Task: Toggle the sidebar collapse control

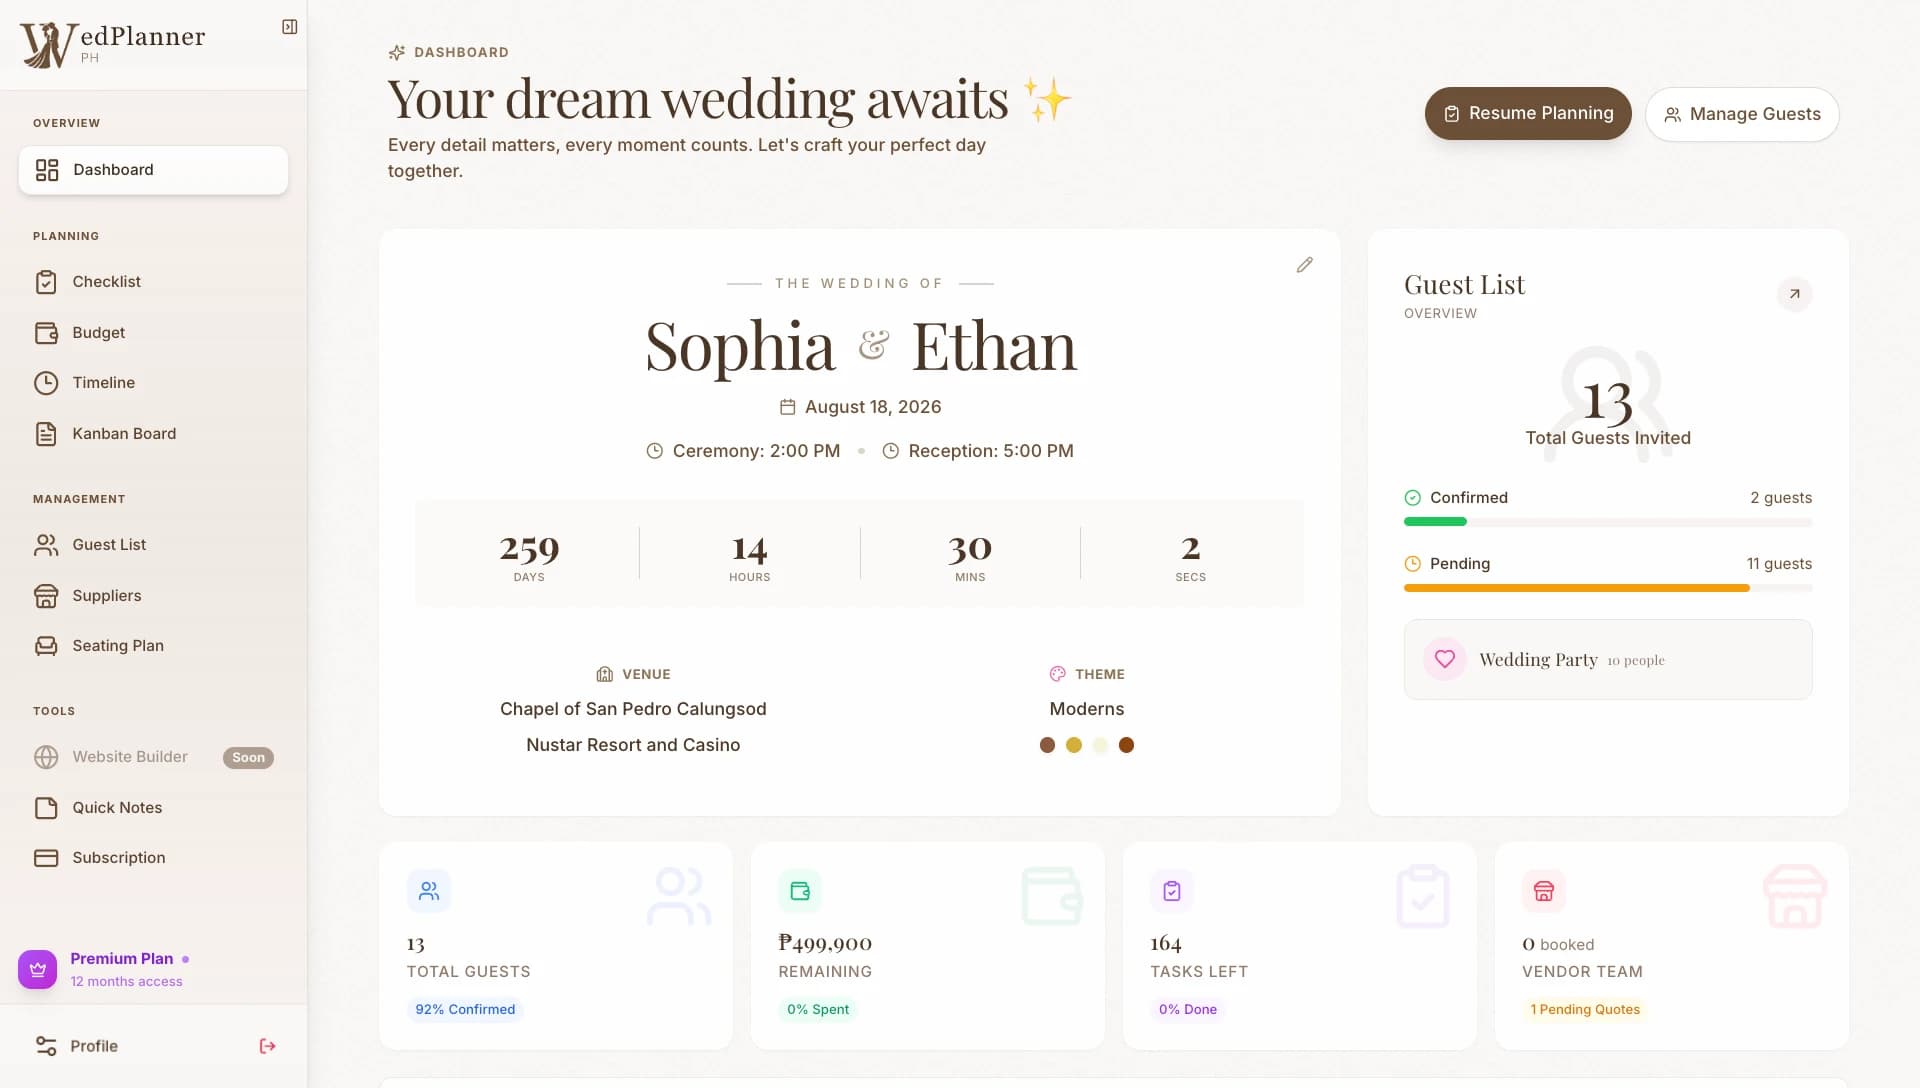Action: click(x=290, y=26)
